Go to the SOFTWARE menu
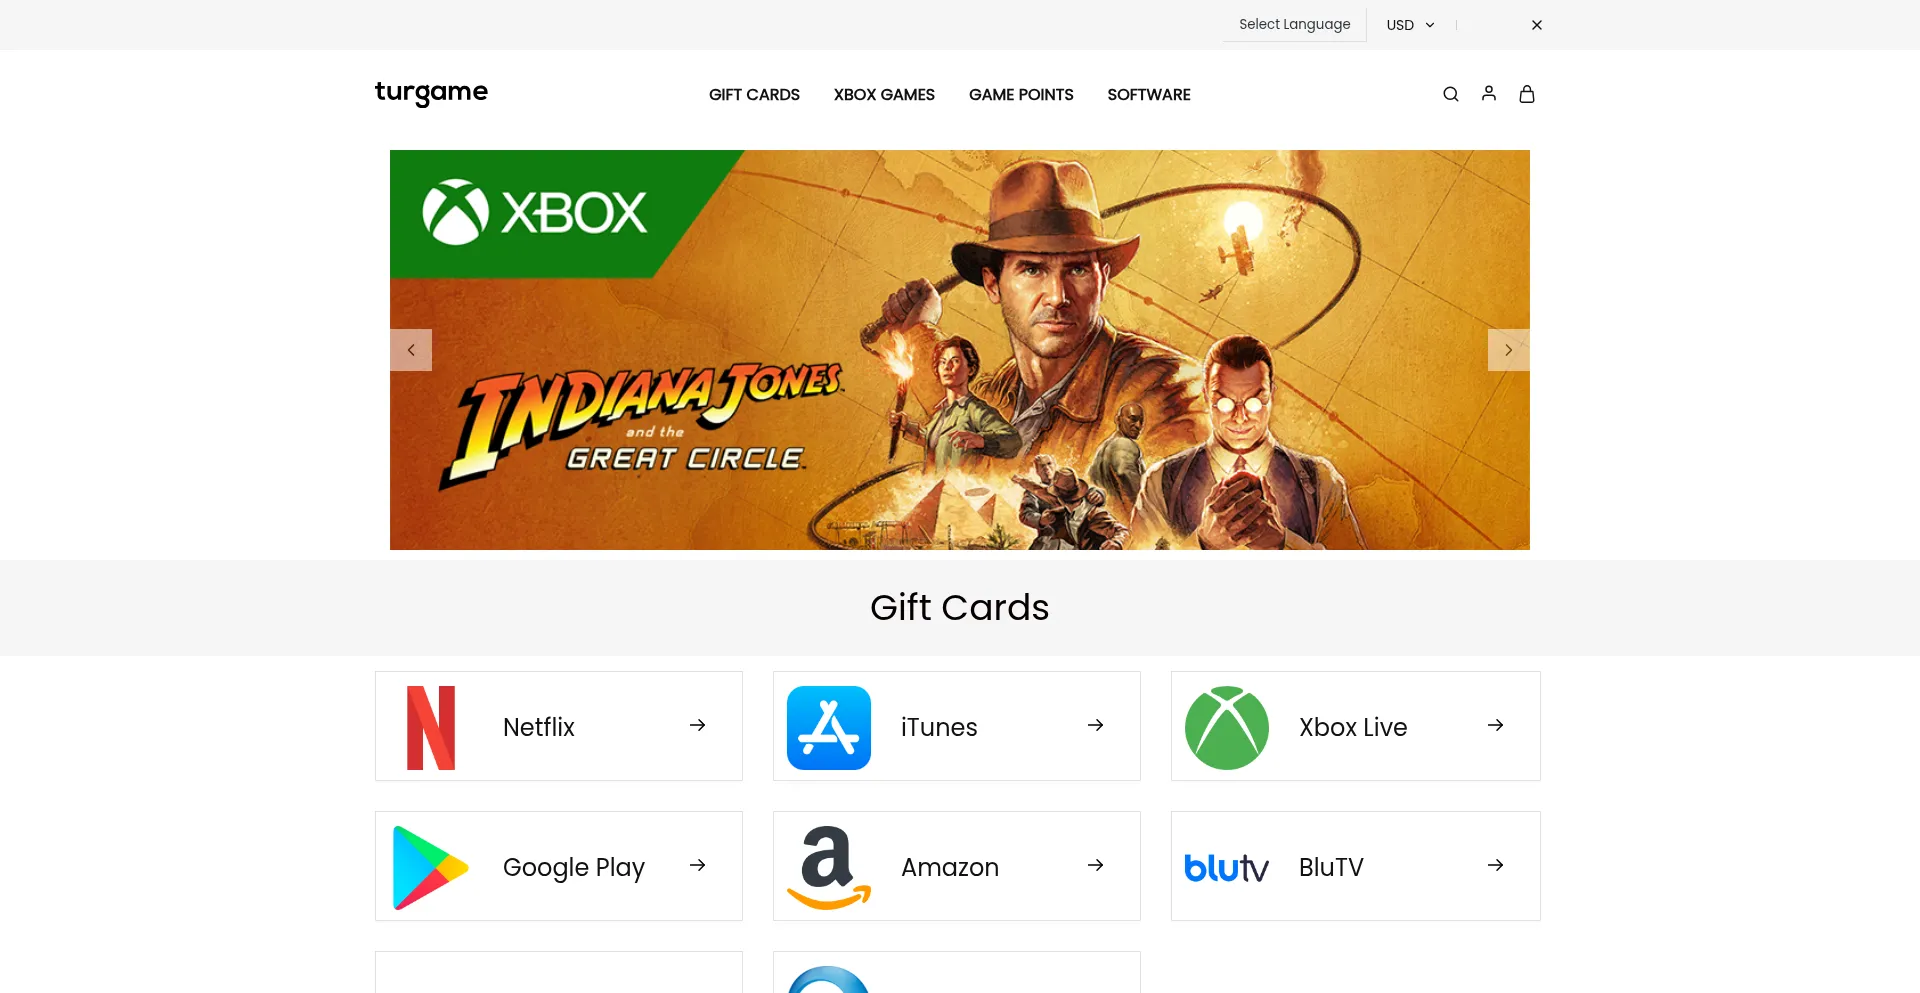Screen dimensions: 1920x993 1149,95
